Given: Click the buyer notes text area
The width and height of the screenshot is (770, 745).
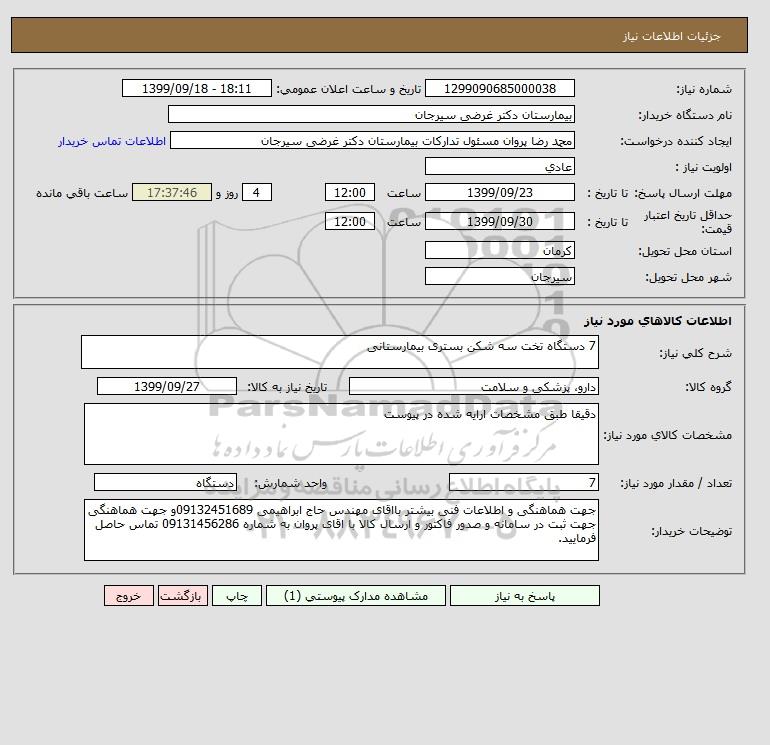Looking at the screenshot, I should click(x=341, y=530).
